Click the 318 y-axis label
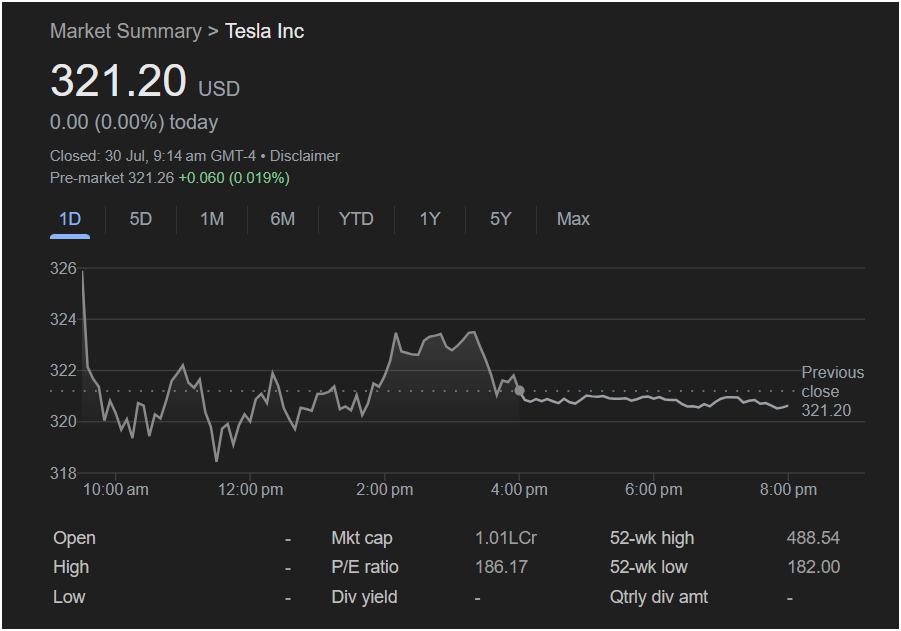Viewport: 901px width, 631px height. tap(63, 474)
